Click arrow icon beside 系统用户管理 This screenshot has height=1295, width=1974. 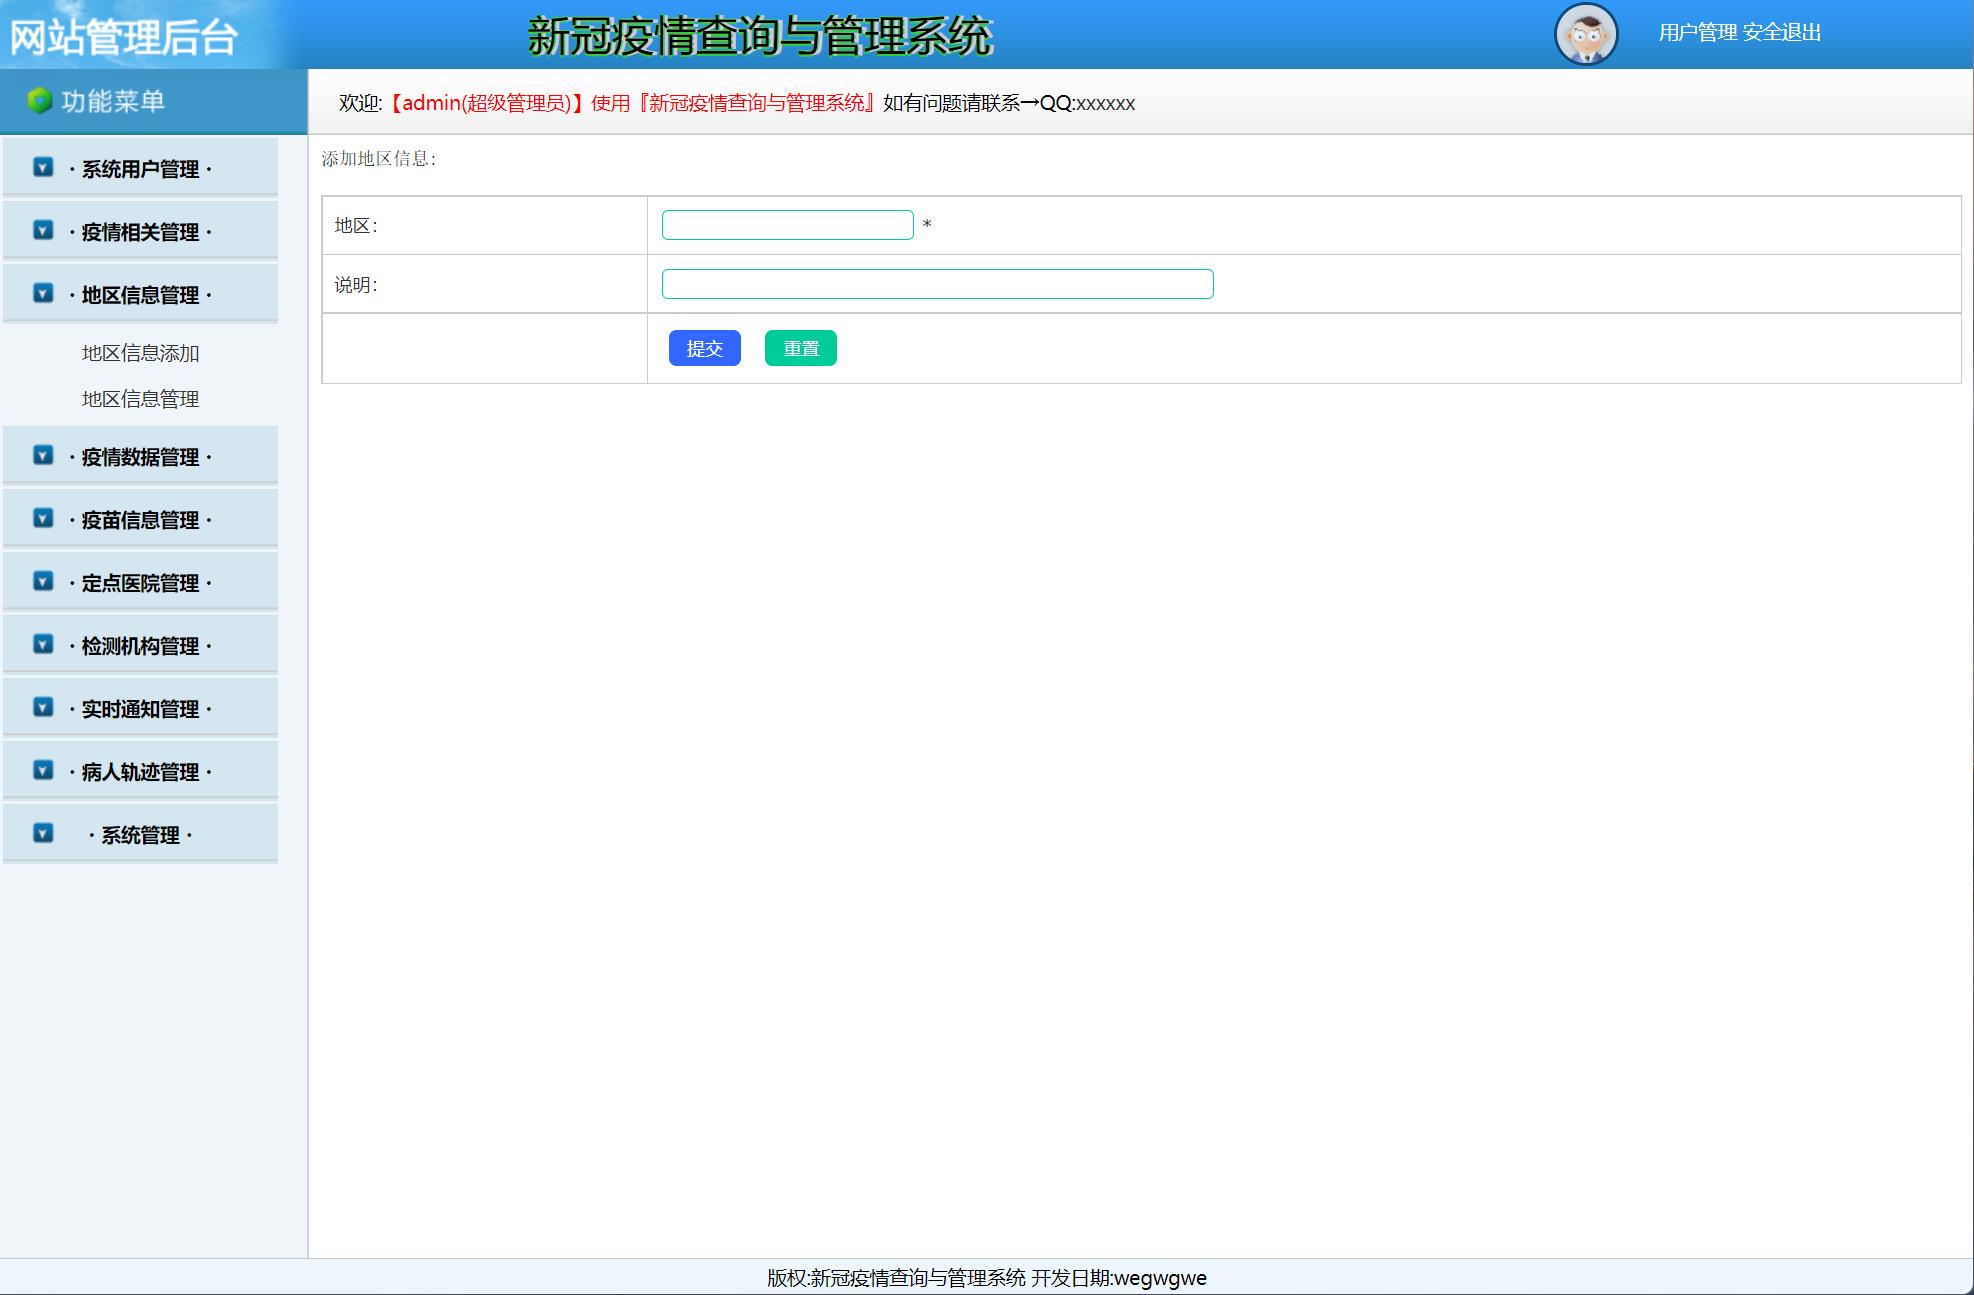click(x=43, y=167)
